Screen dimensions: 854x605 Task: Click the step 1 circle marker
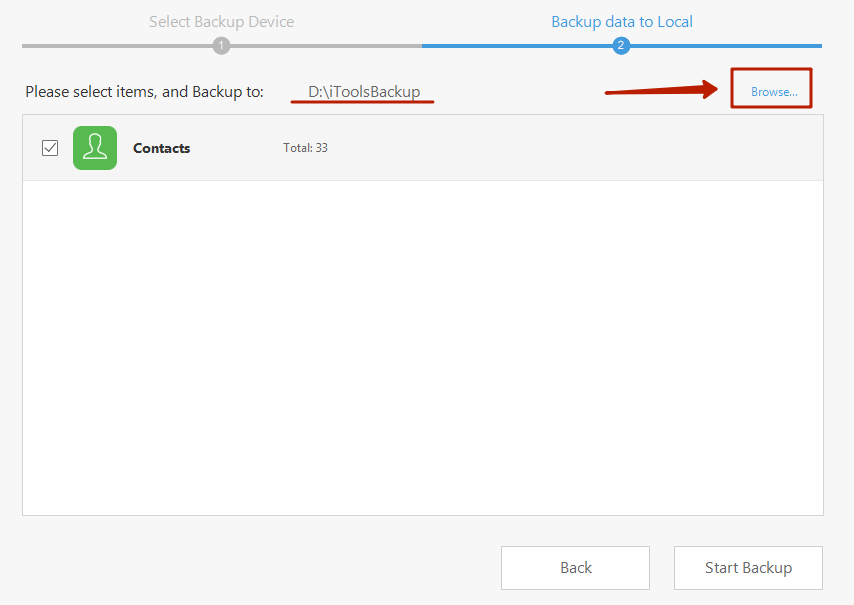pos(221,46)
